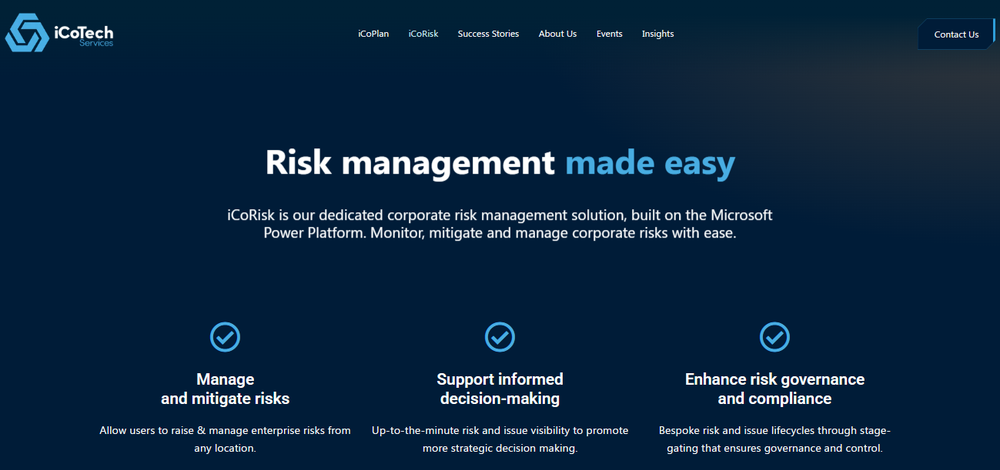Screen dimensions: 1000x470
Task: Click checkmark icon above Enhance risk governance
Action: coord(775,337)
